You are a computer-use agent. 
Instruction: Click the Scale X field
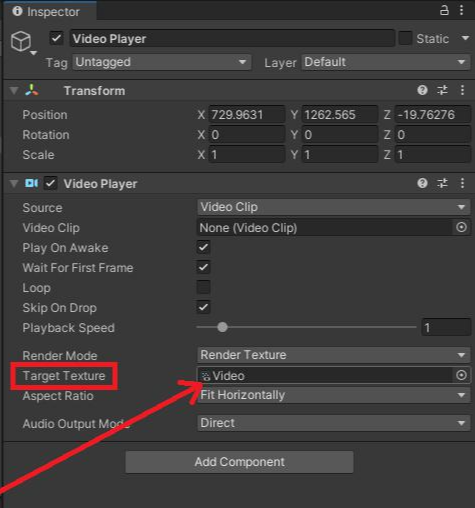pyautogui.click(x=247, y=155)
